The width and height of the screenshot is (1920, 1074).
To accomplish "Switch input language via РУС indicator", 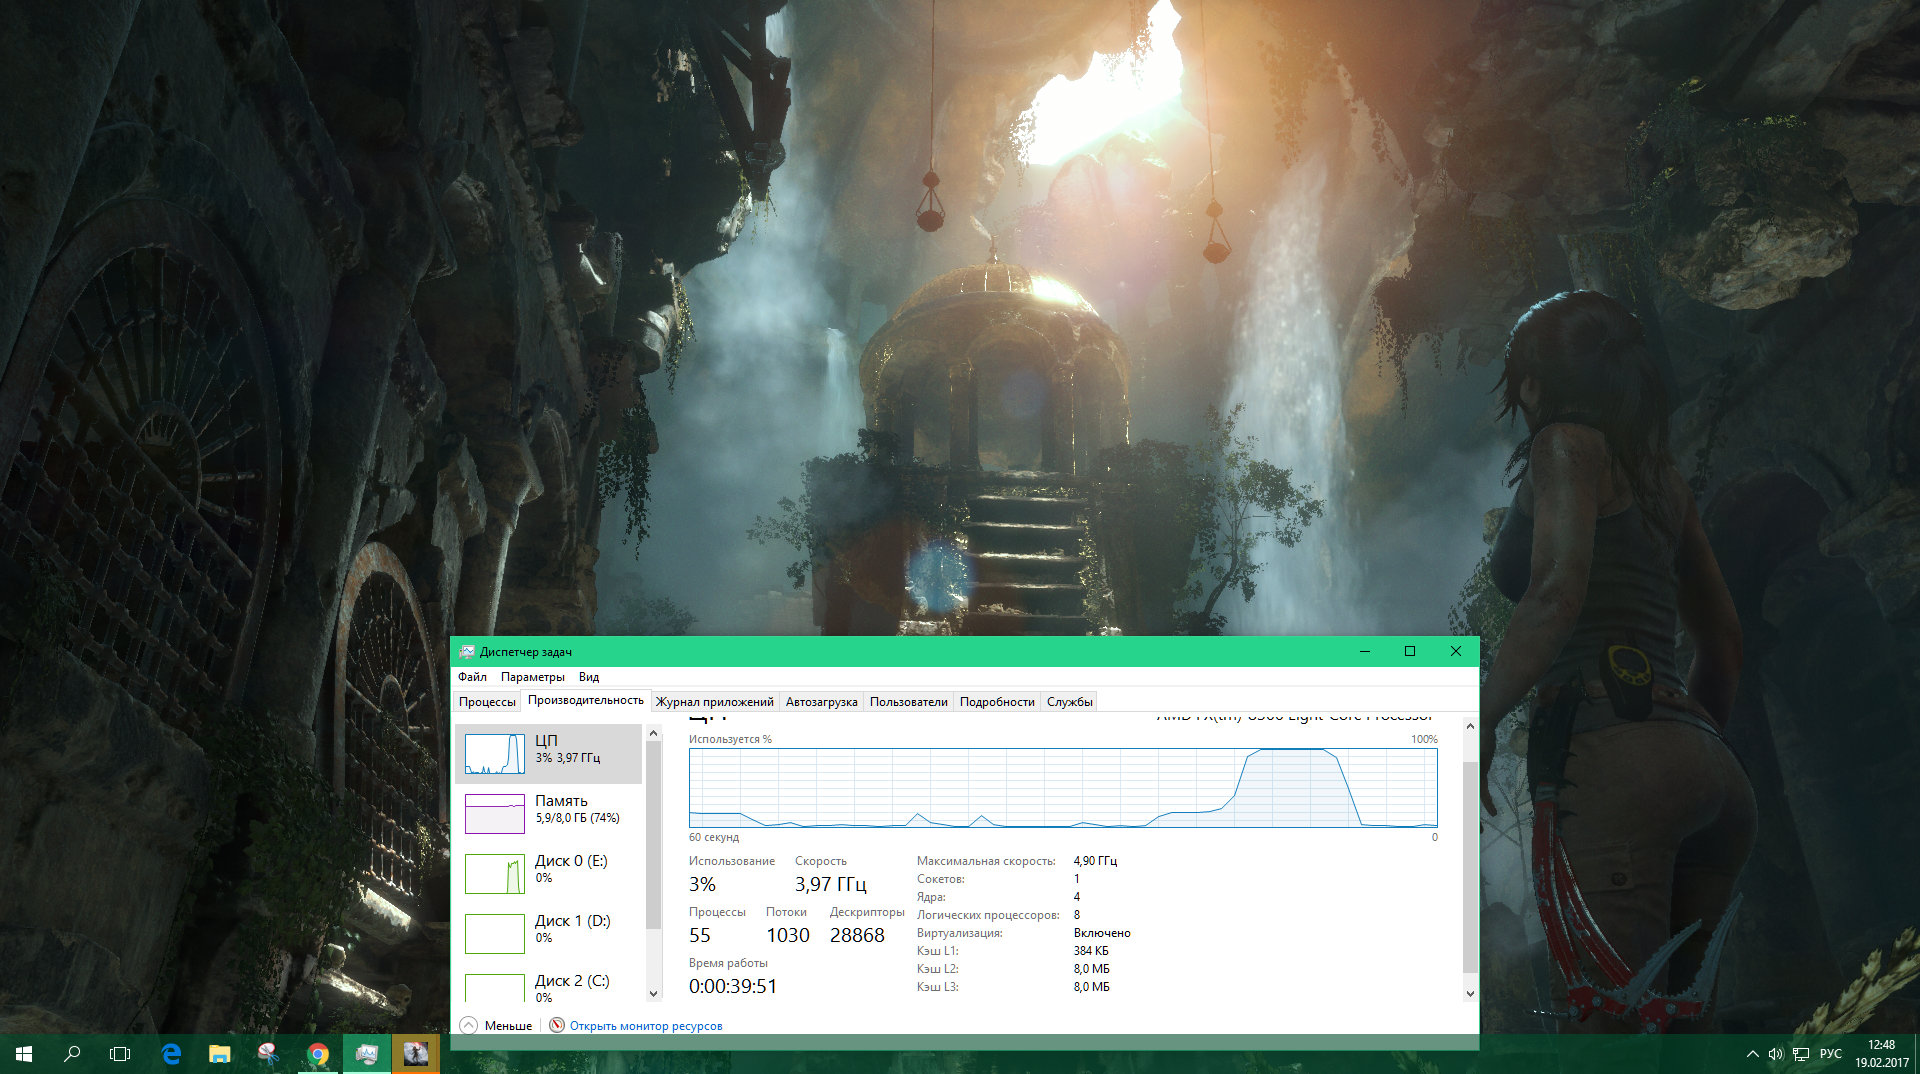I will tap(1830, 1054).
